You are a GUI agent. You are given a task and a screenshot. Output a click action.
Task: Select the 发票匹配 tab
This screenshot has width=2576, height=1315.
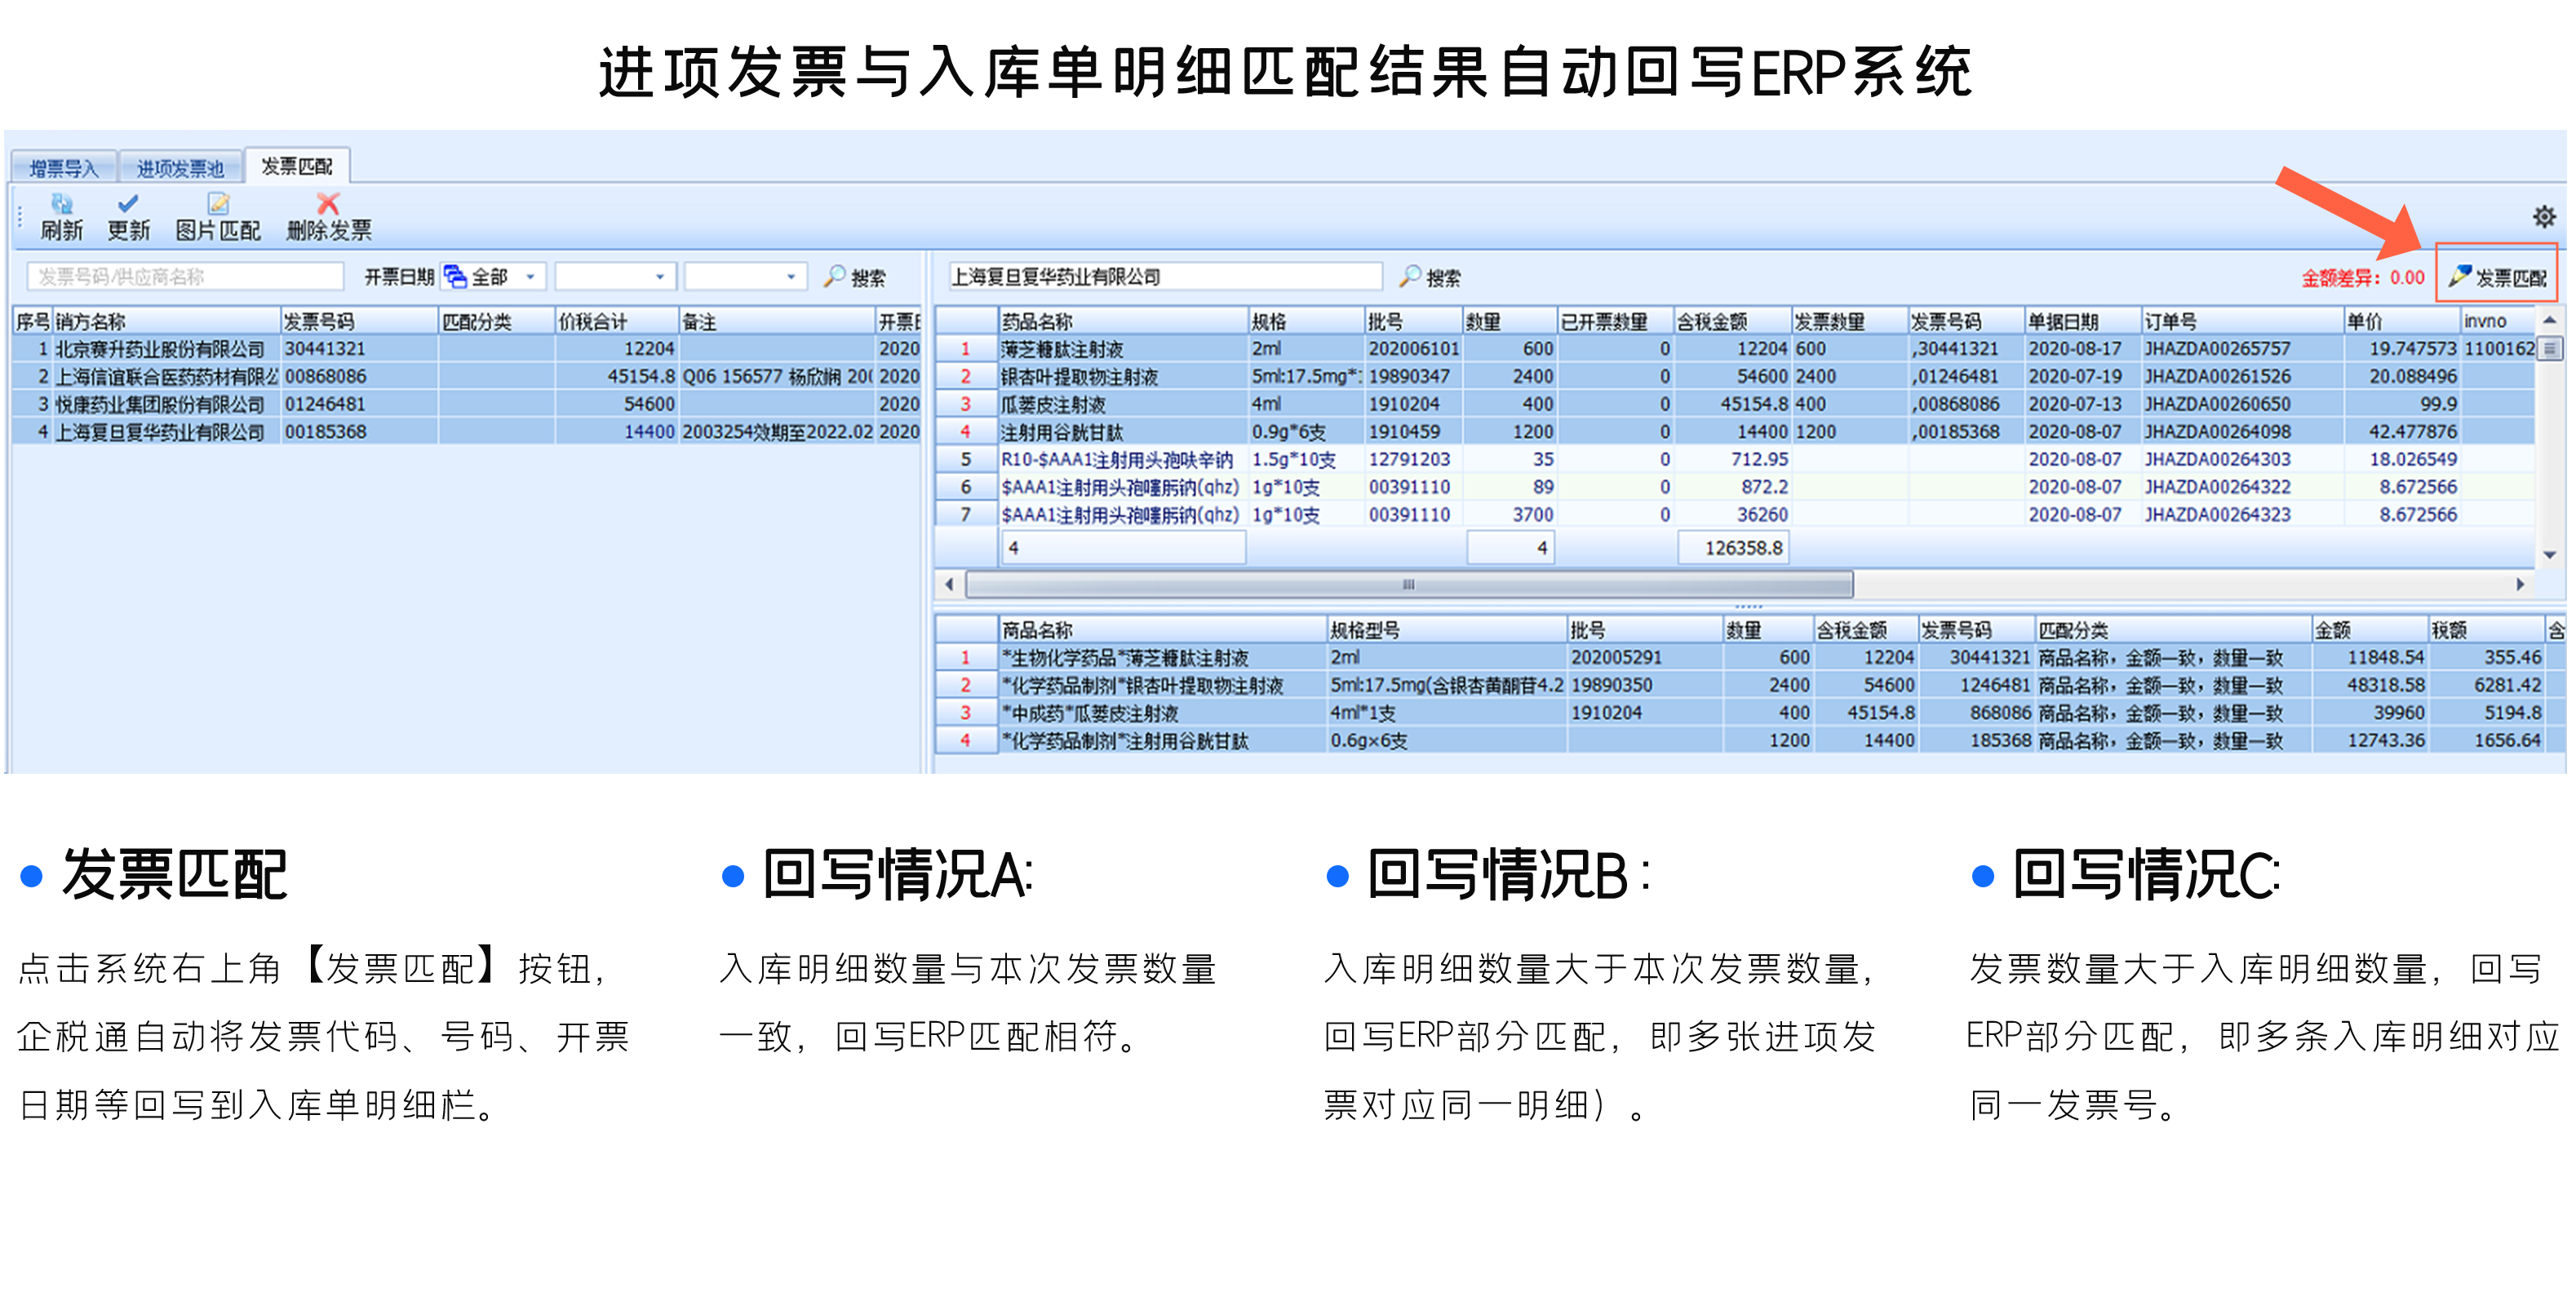tap(297, 166)
